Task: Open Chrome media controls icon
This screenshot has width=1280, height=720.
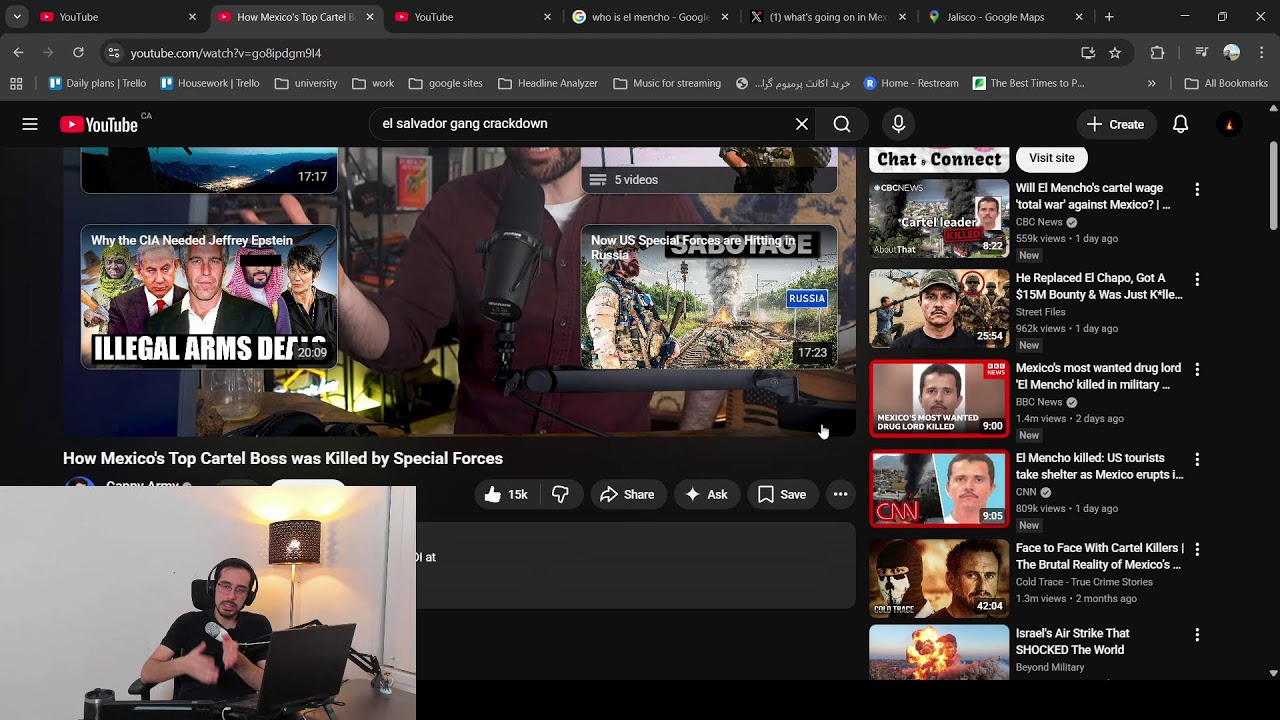Action: [1201, 53]
